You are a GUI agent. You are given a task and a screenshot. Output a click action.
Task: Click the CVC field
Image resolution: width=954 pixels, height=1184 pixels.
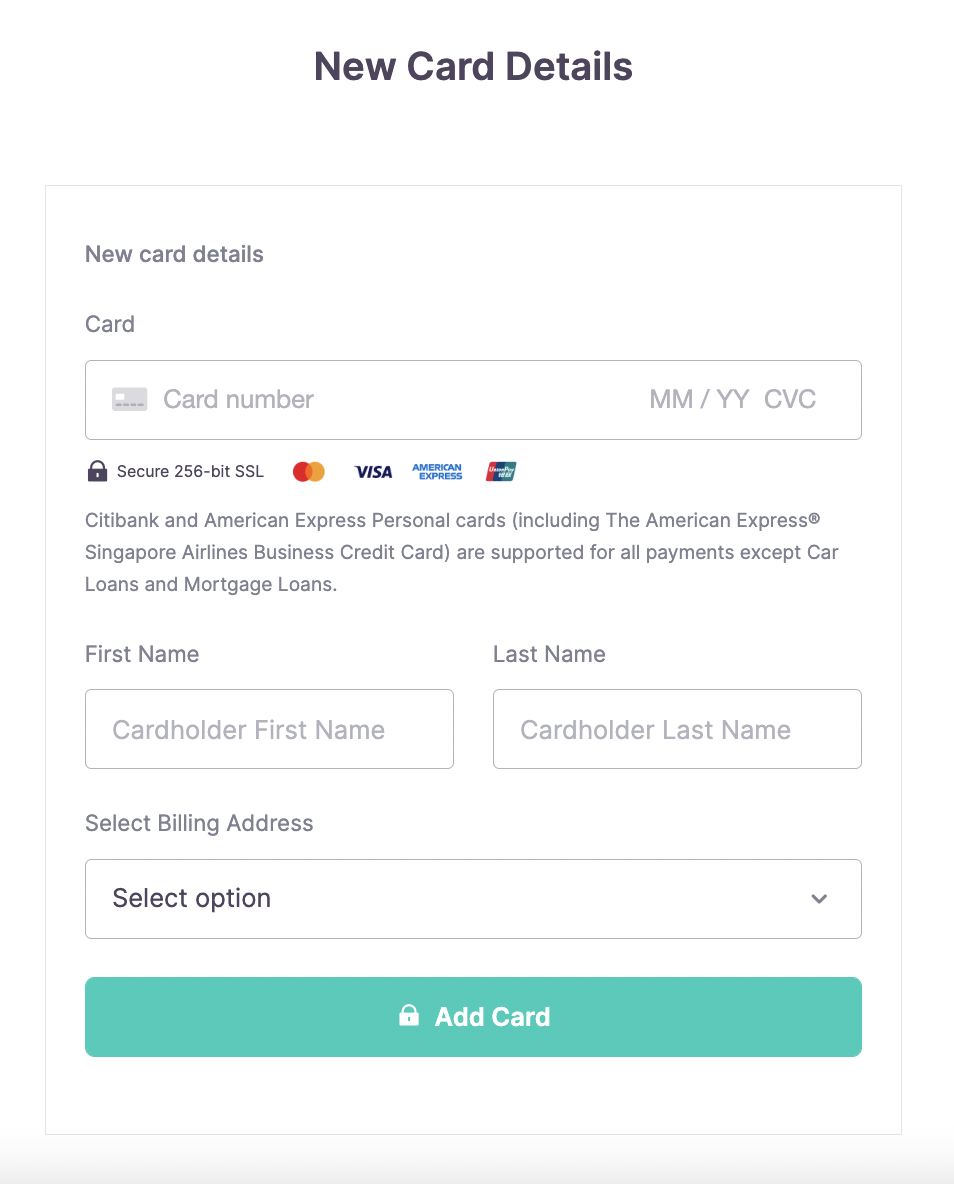point(790,399)
